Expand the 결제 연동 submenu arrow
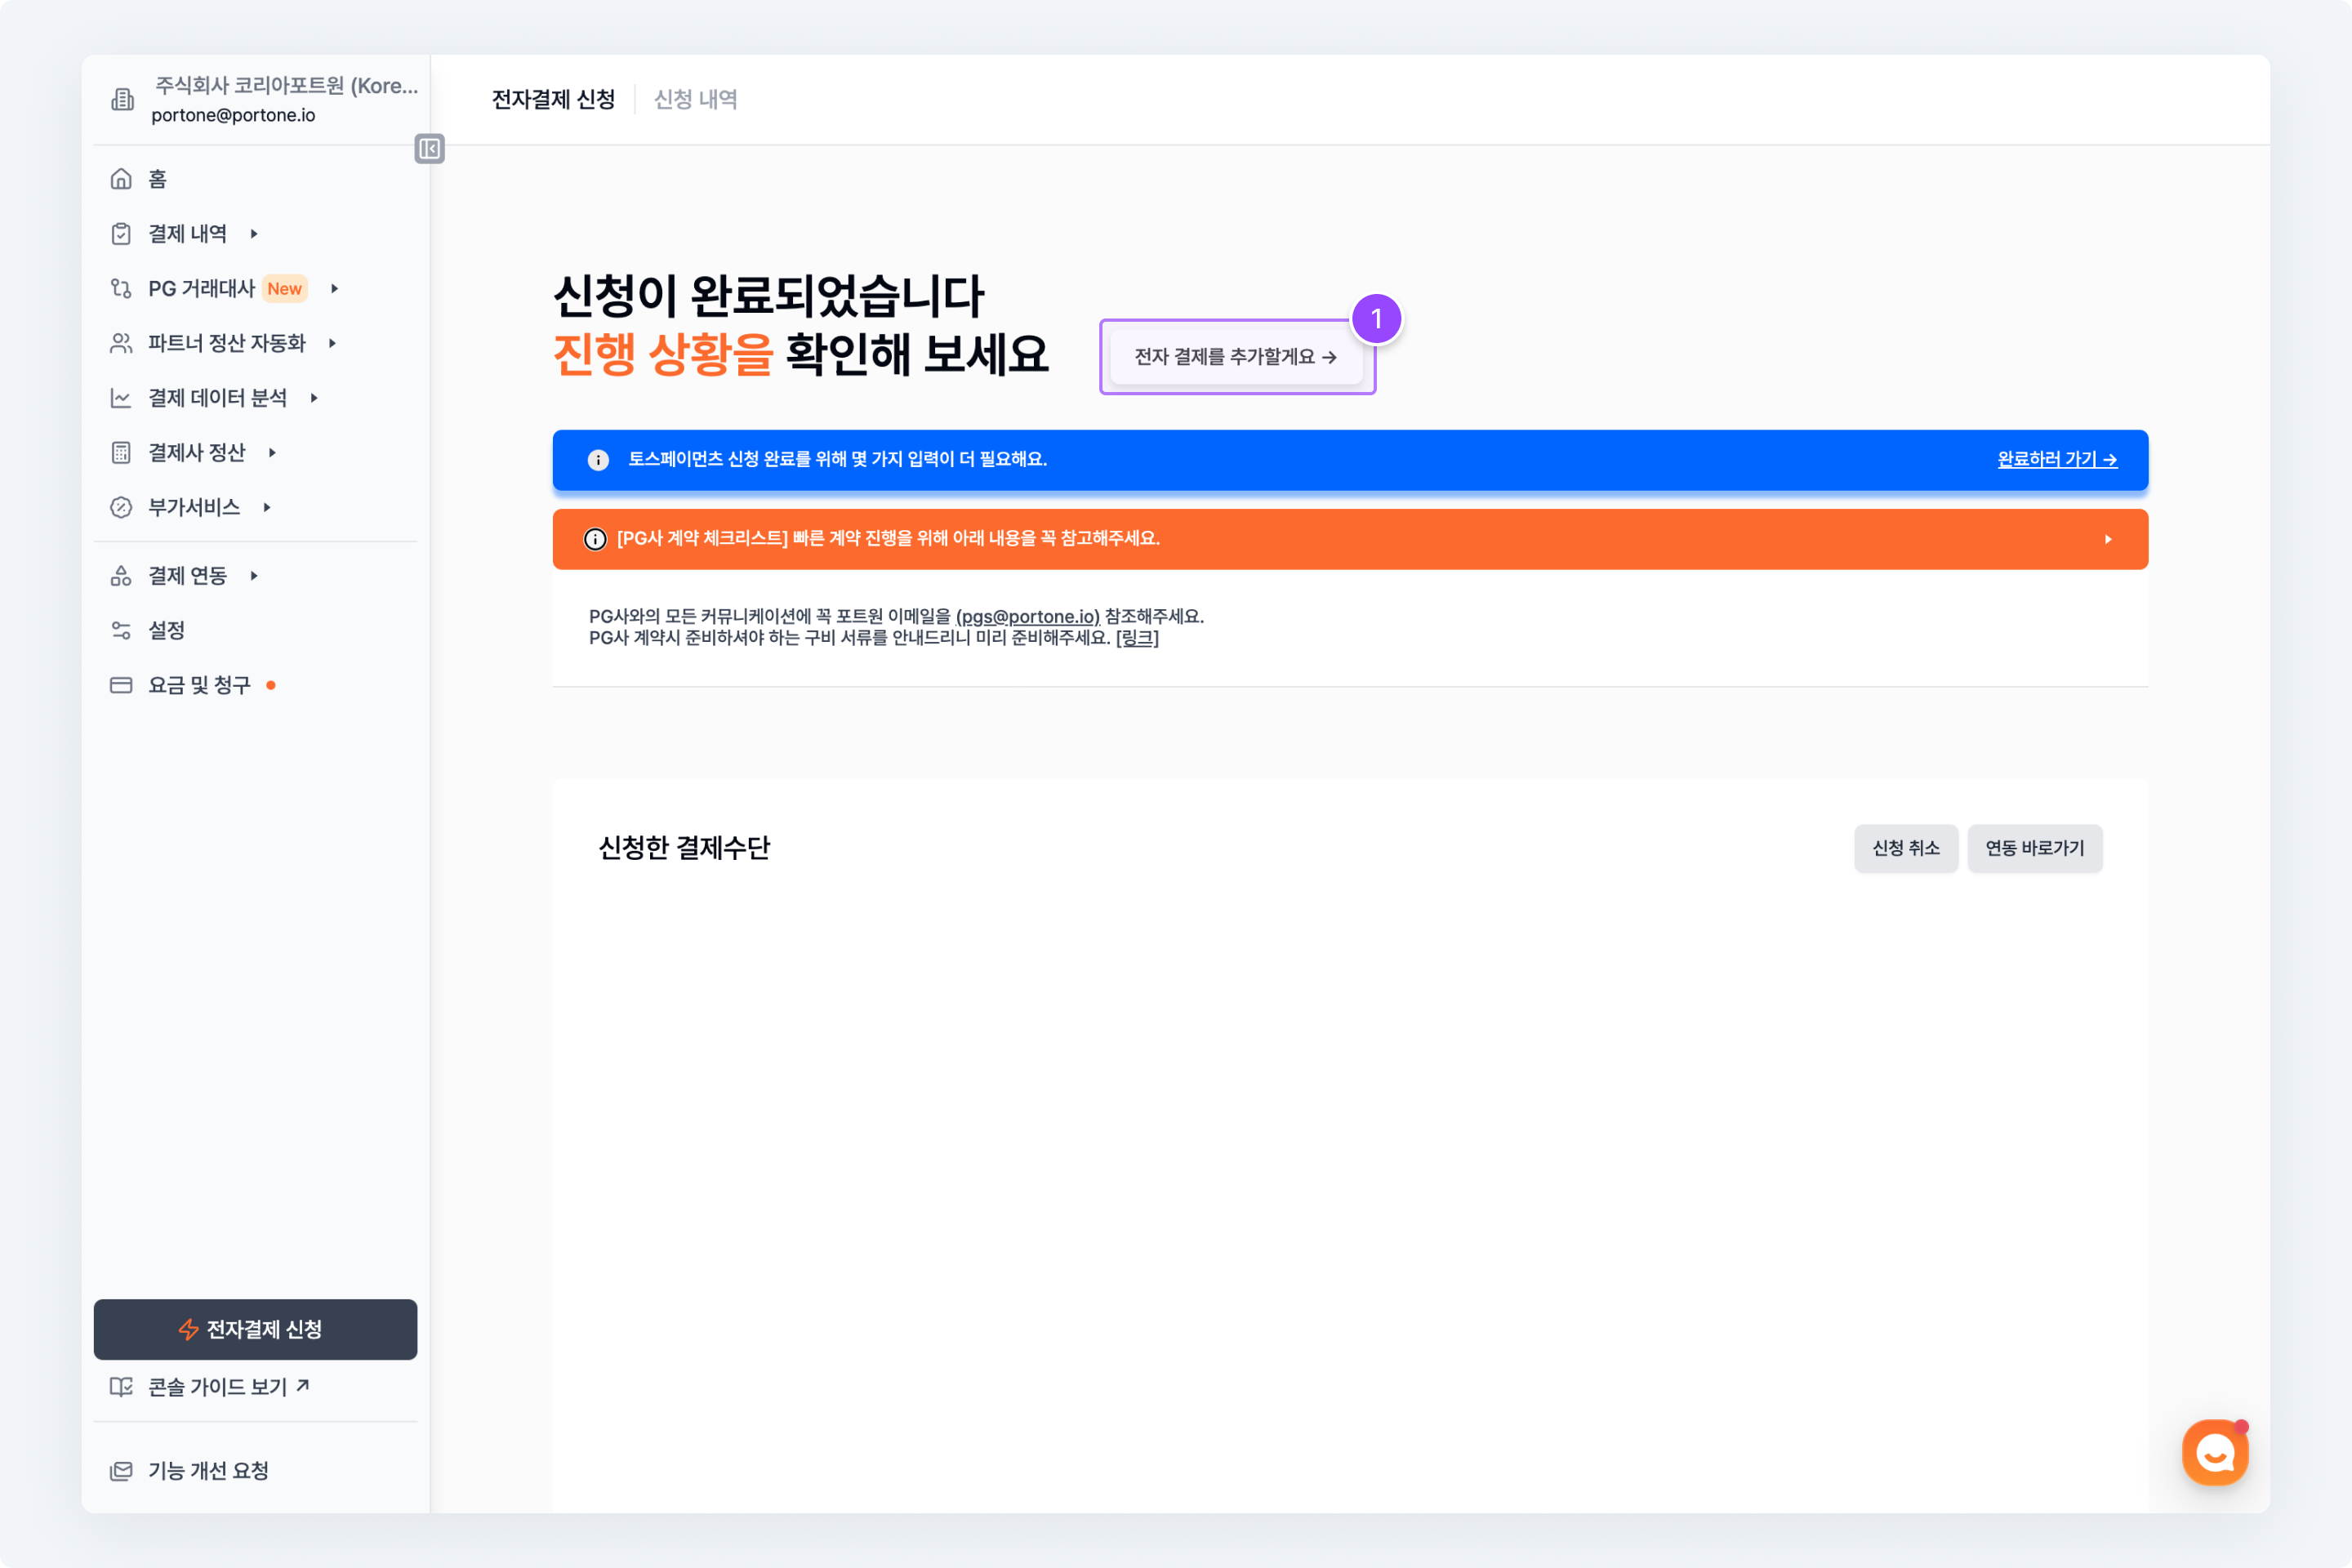Viewport: 2352px width, 1568px height. click(x=254, y=576)
